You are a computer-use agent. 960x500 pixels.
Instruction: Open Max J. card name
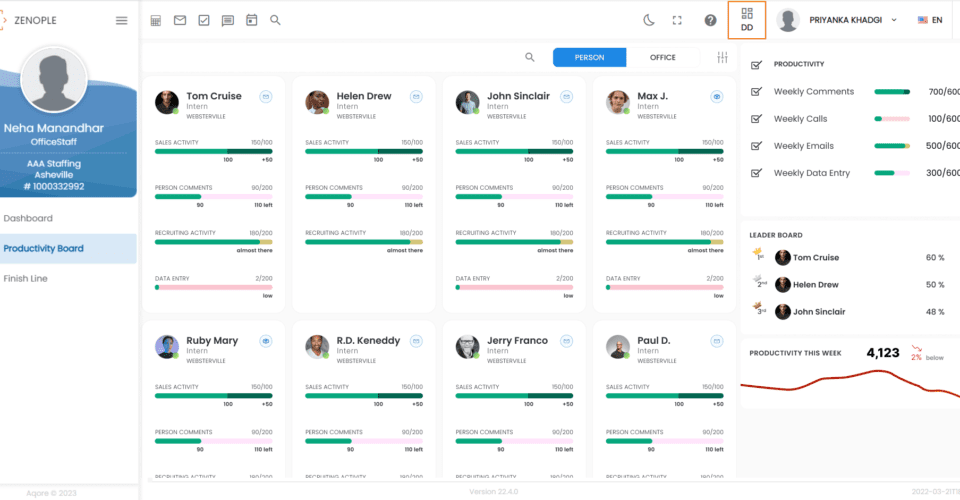(653, 96)
